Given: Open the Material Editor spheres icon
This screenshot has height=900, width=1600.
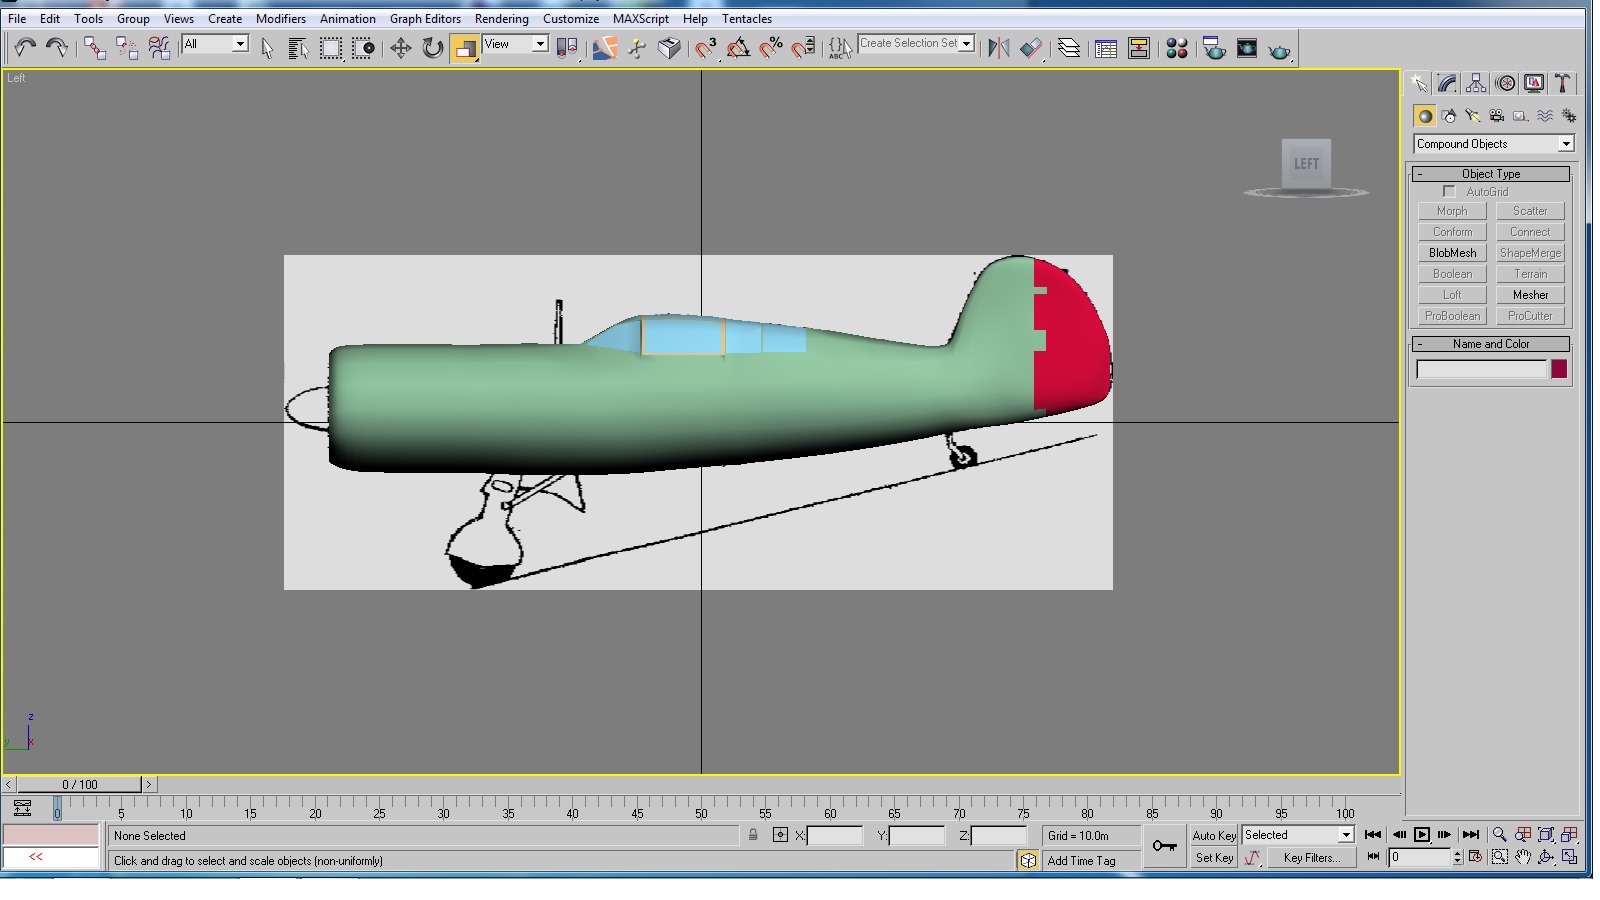Looking at the screenshot, I should click(x=1177, y=48).
